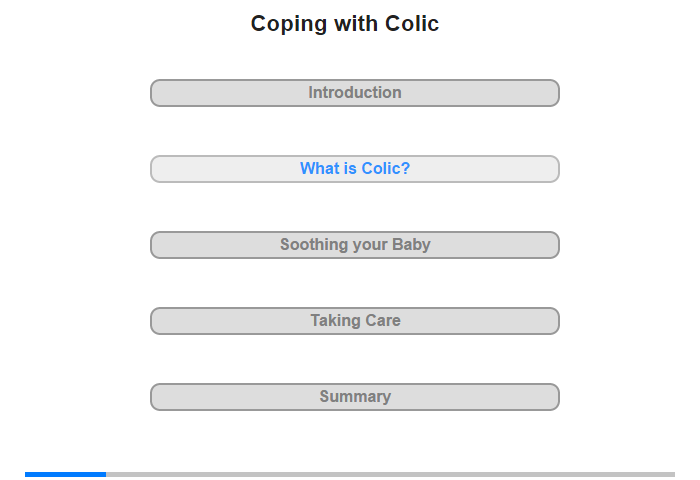
Task: Open the Introduction section
Action: pyautogui.click(x=354, y=93)
